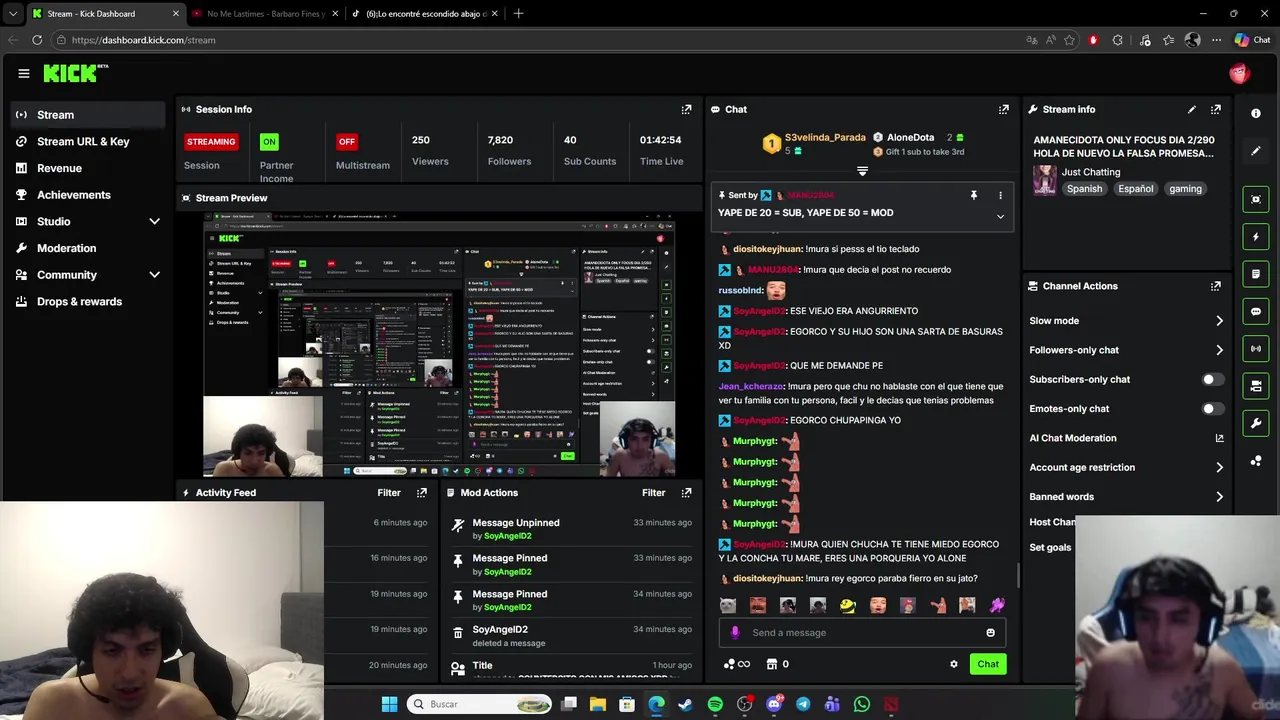Open AI Chat Moderation link
The width and height of the screenshot is (1280, 720).
tap(1126, 438)
